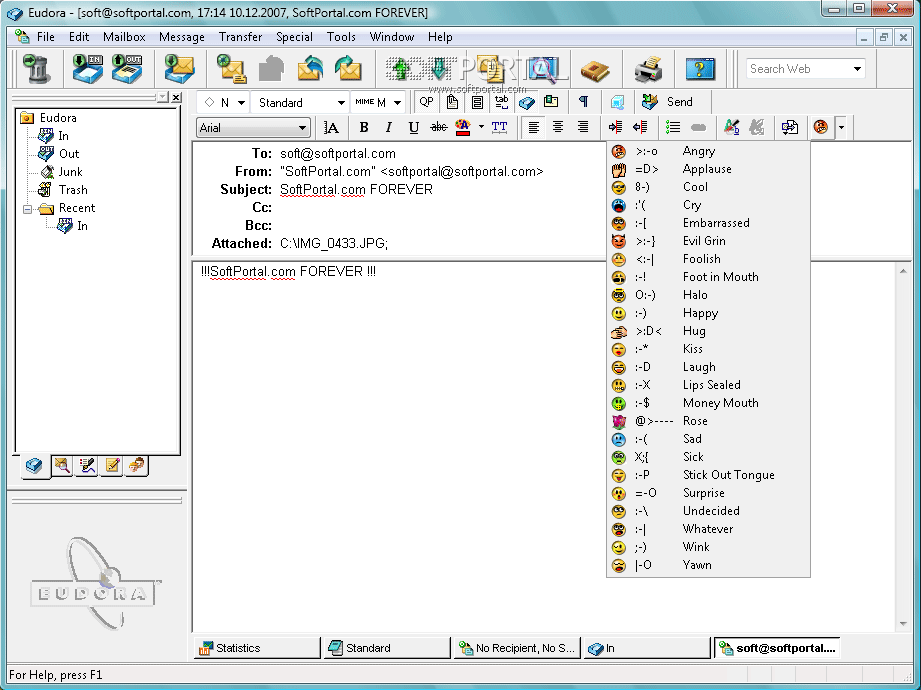Screen dimensions: 921x690
Task: Click the emoticon face toolbar button
Action: point(821,127)
